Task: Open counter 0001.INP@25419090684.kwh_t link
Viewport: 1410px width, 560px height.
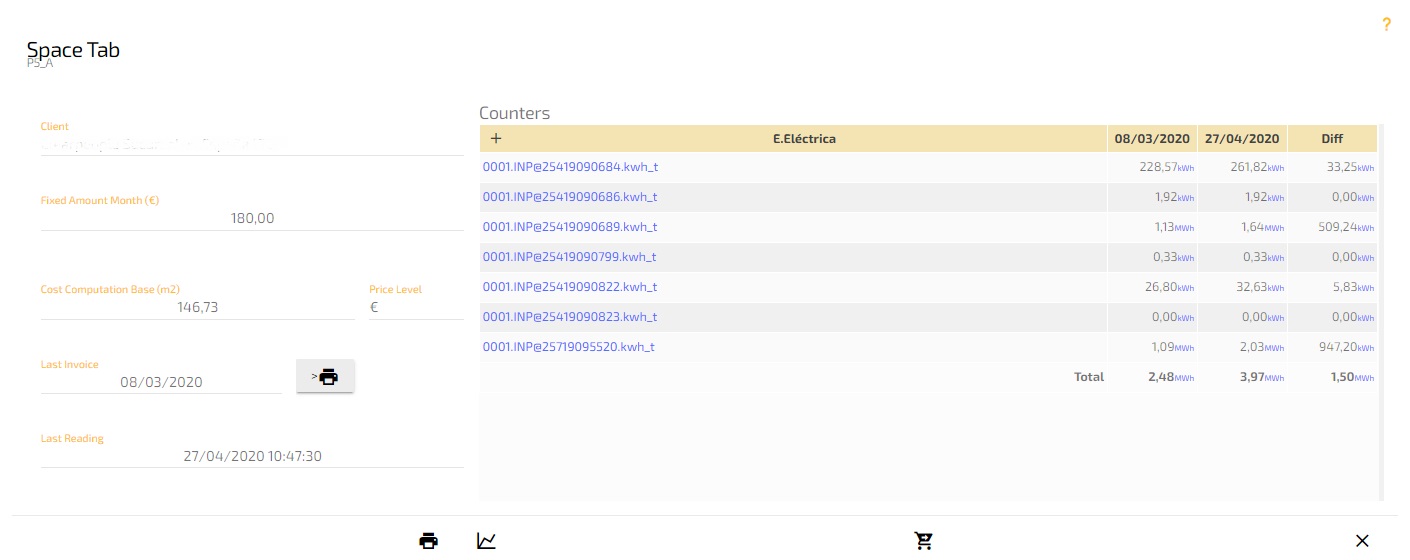Action: click(570, 167)
